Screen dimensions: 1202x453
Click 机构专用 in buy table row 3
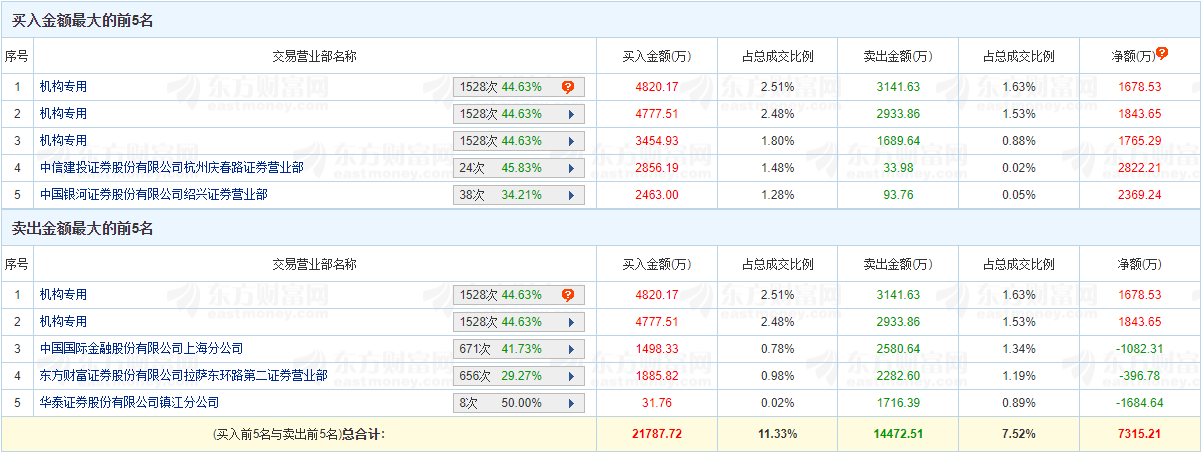coord(63,141)
